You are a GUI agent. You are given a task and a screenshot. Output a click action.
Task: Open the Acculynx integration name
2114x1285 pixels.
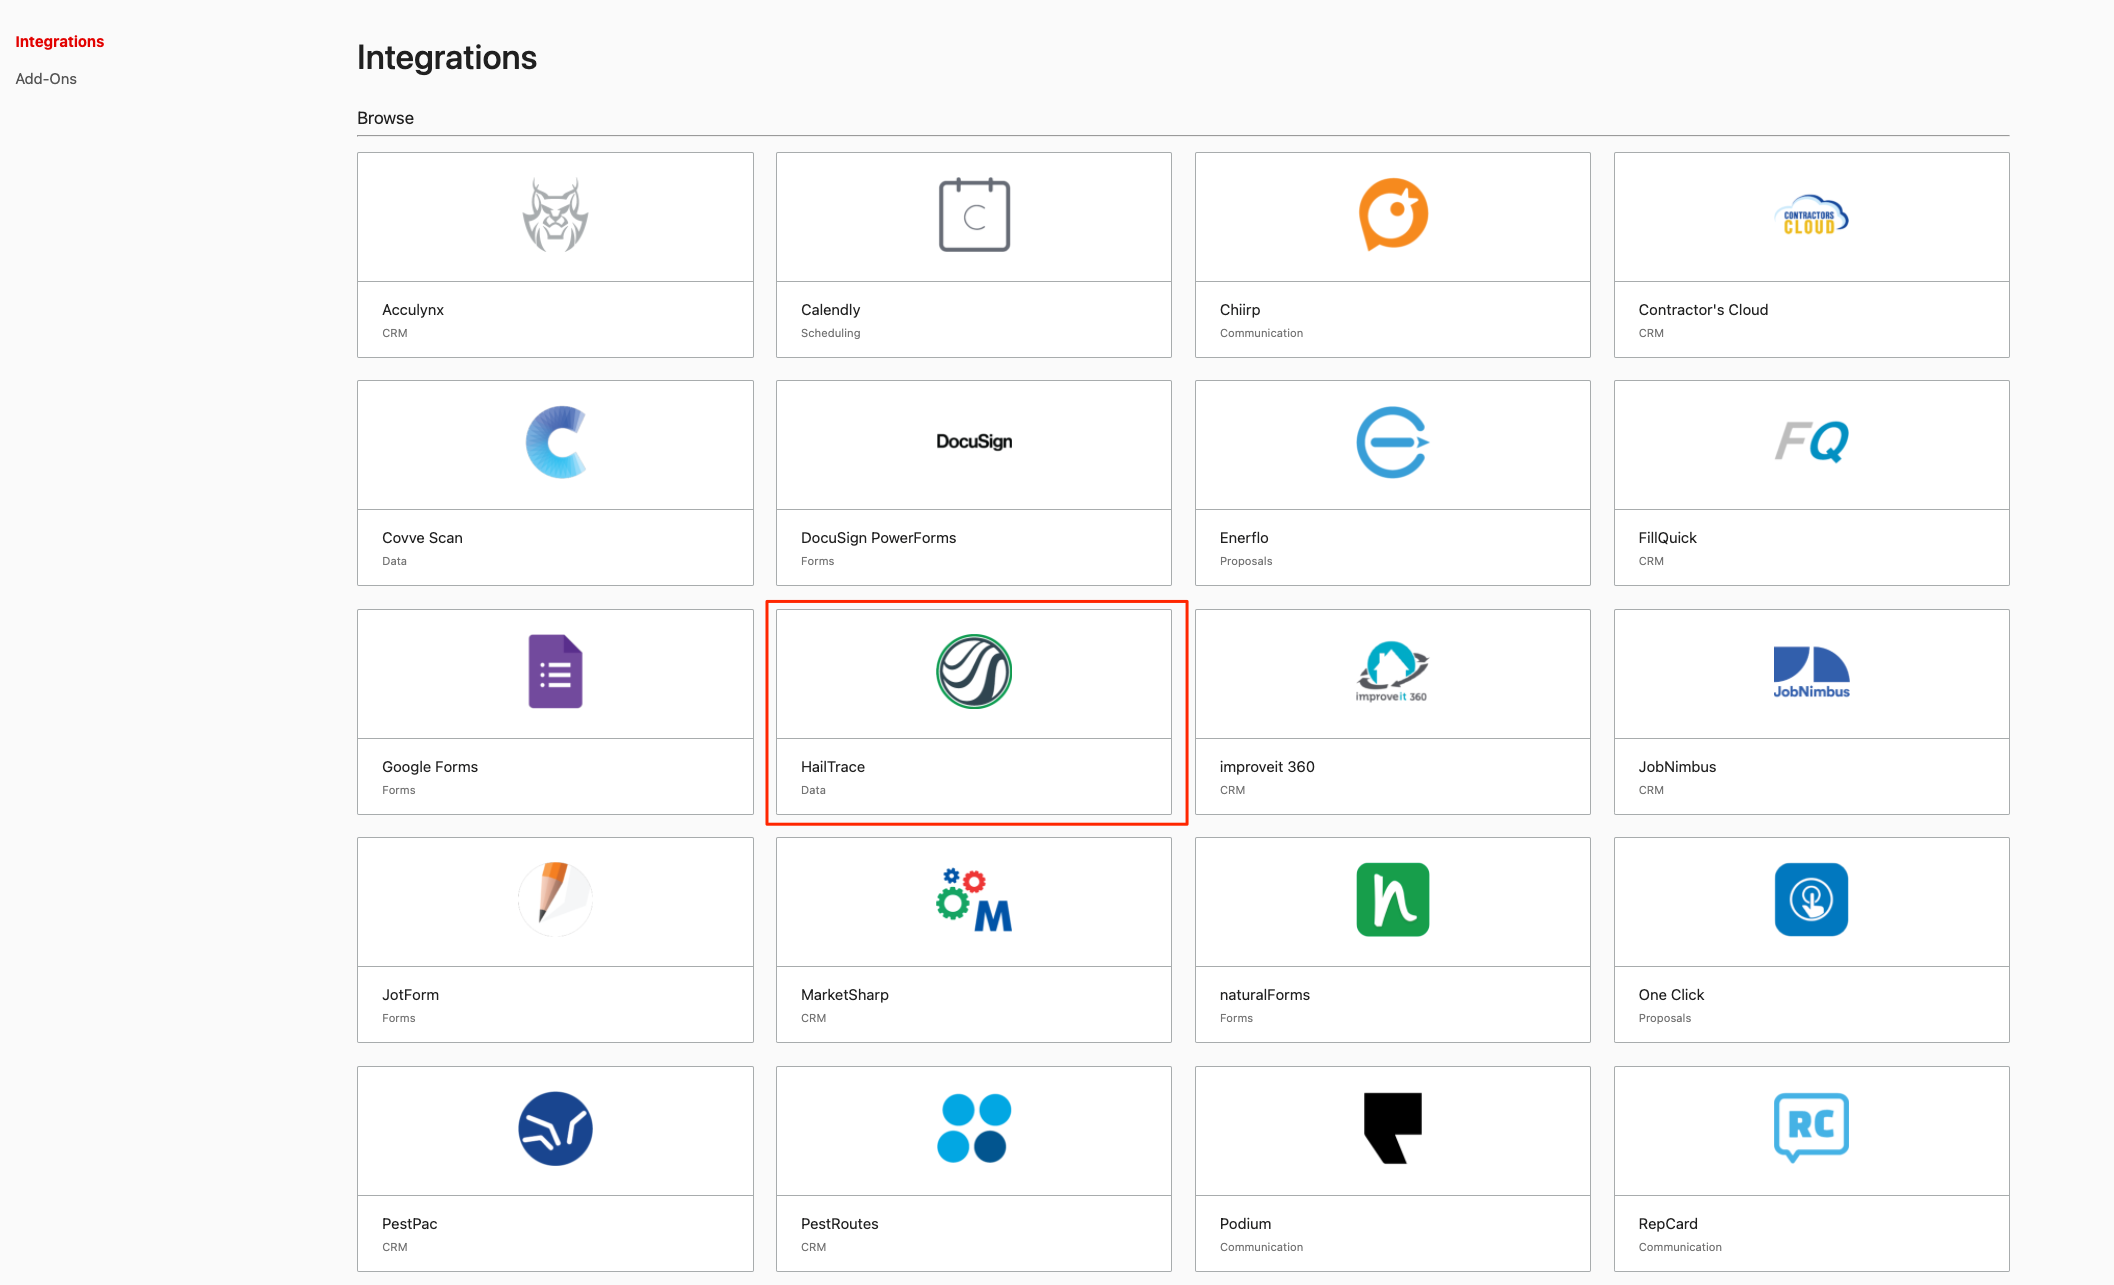[413, 309]
